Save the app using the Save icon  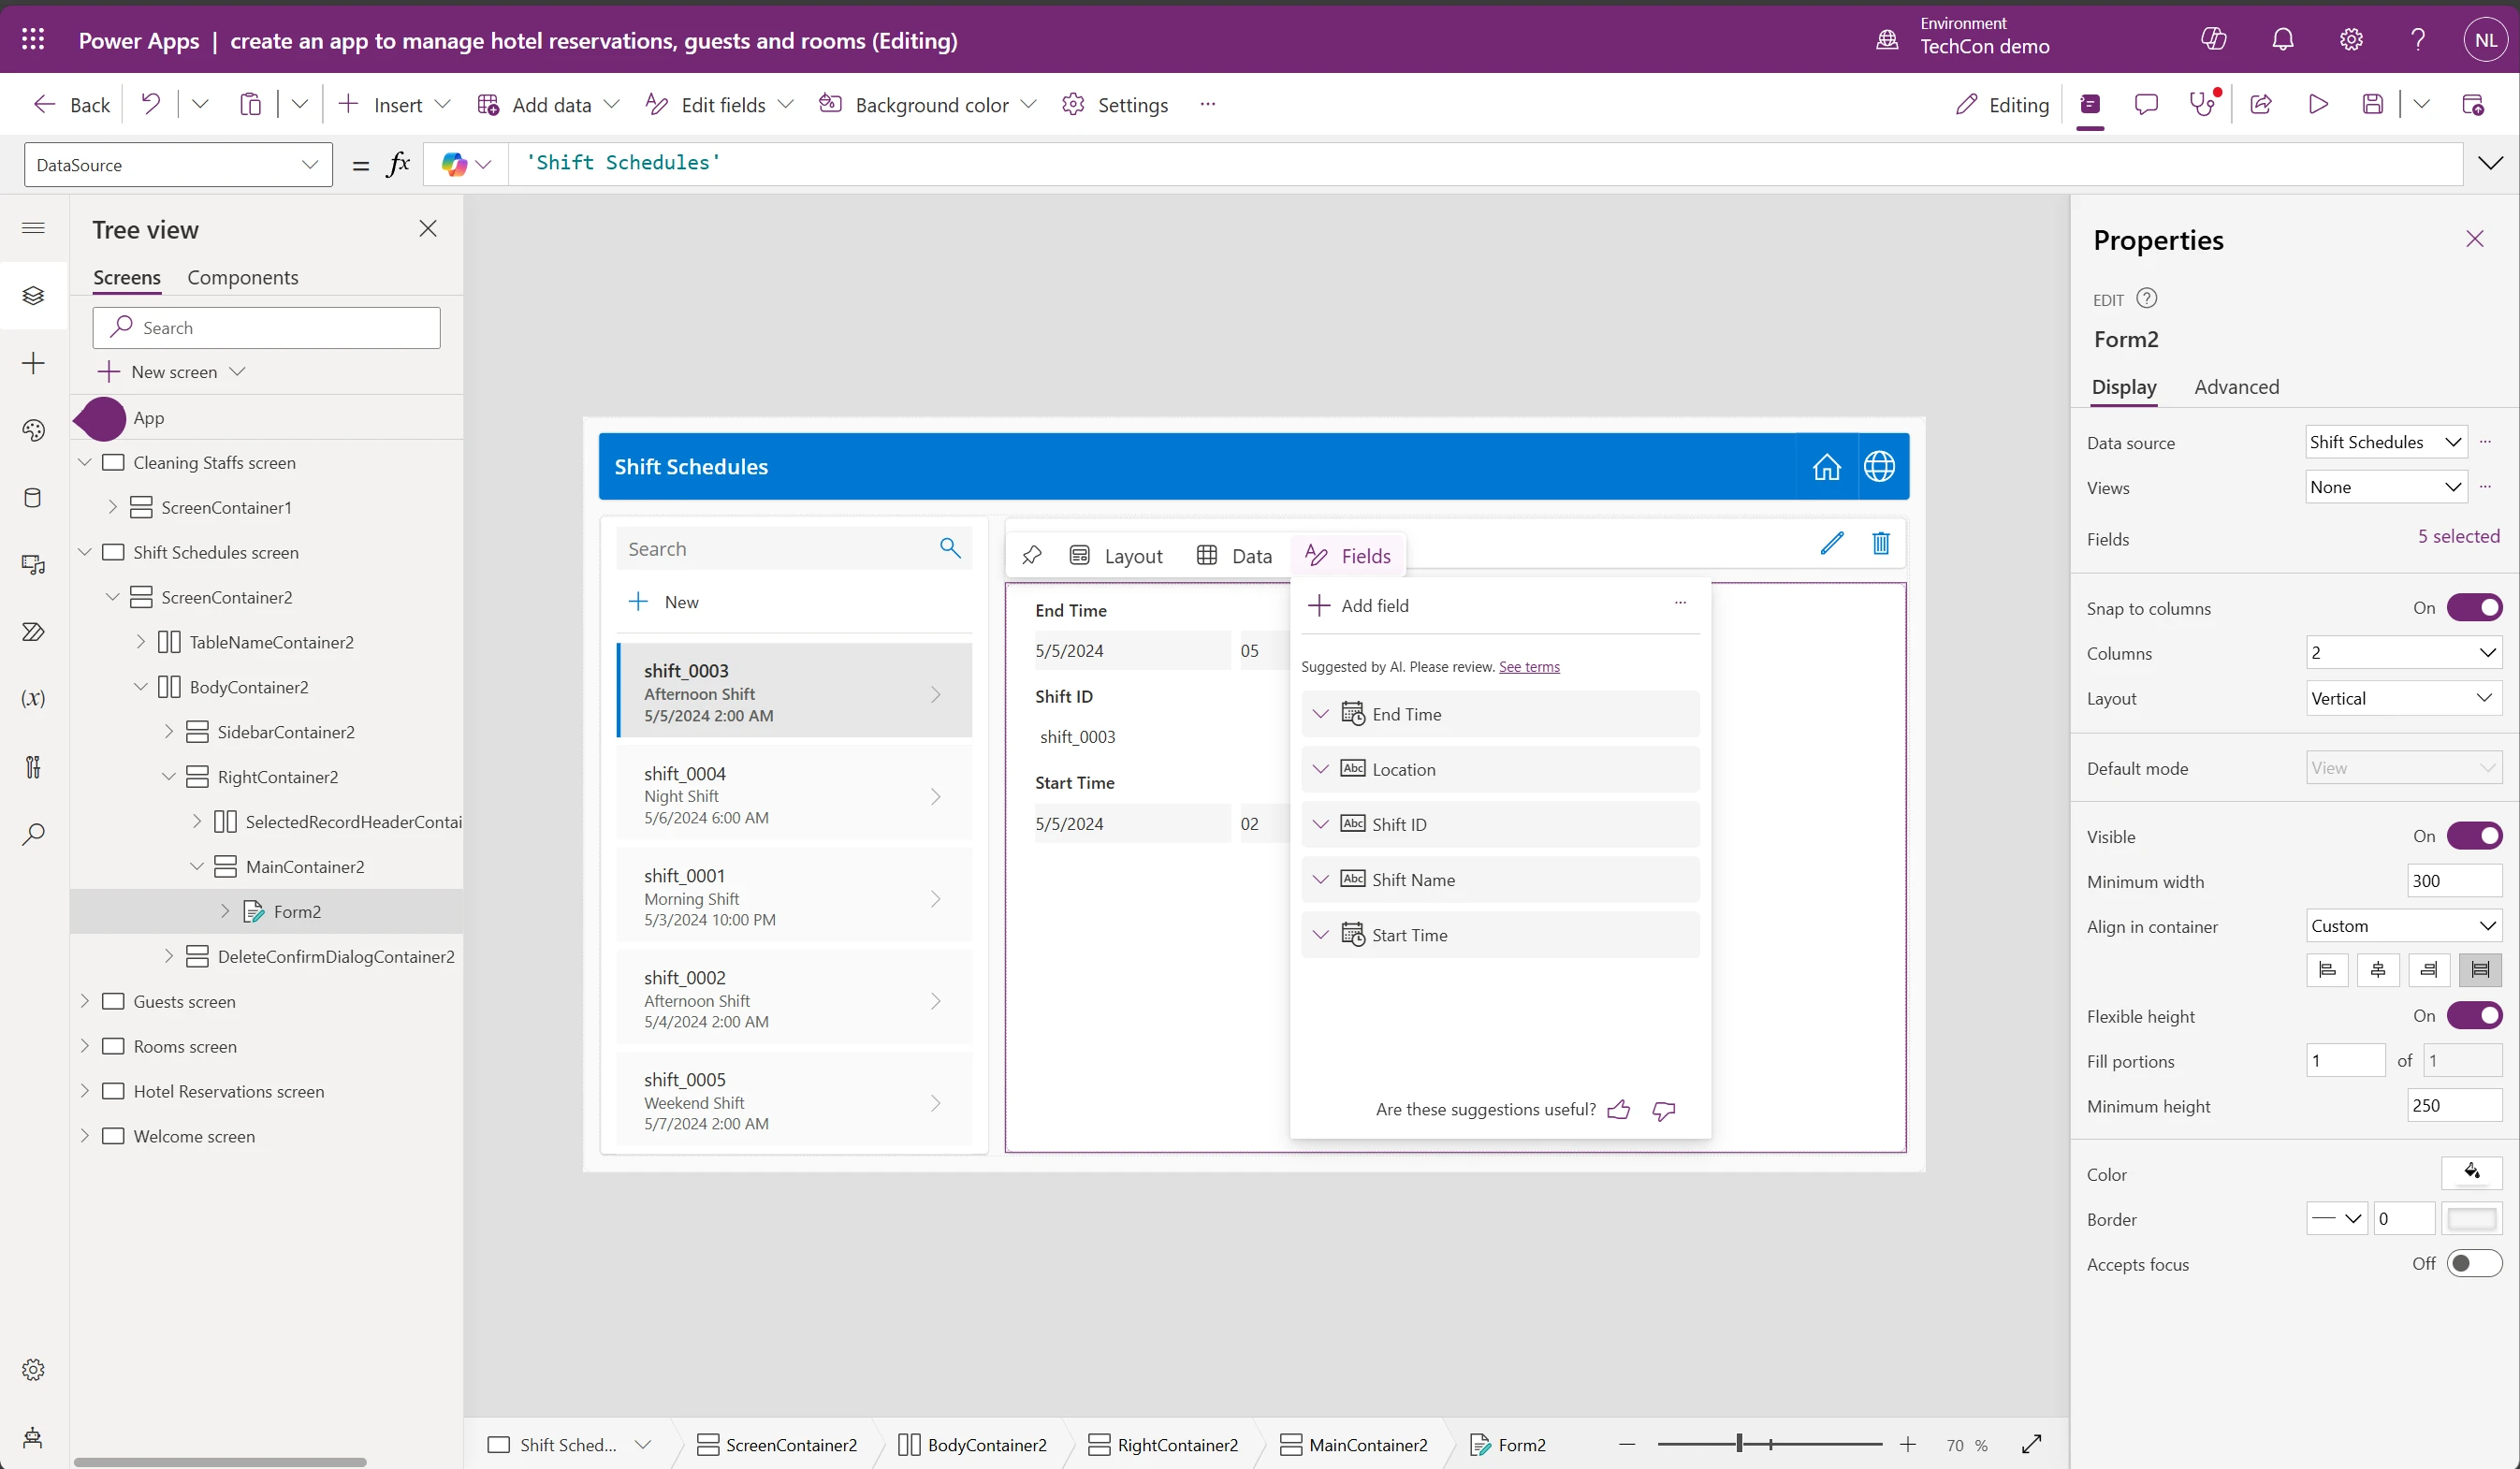[x=2374, y=104]
